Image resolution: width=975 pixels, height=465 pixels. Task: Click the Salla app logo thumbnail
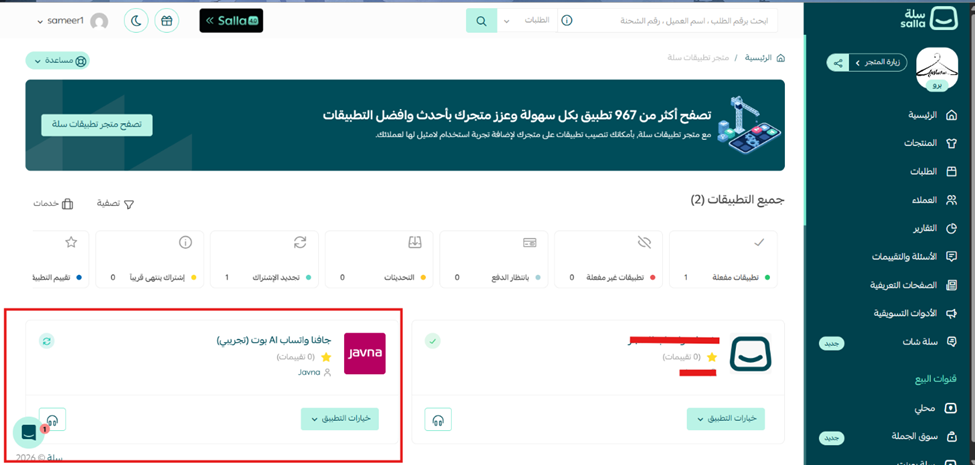coord(750,354)
